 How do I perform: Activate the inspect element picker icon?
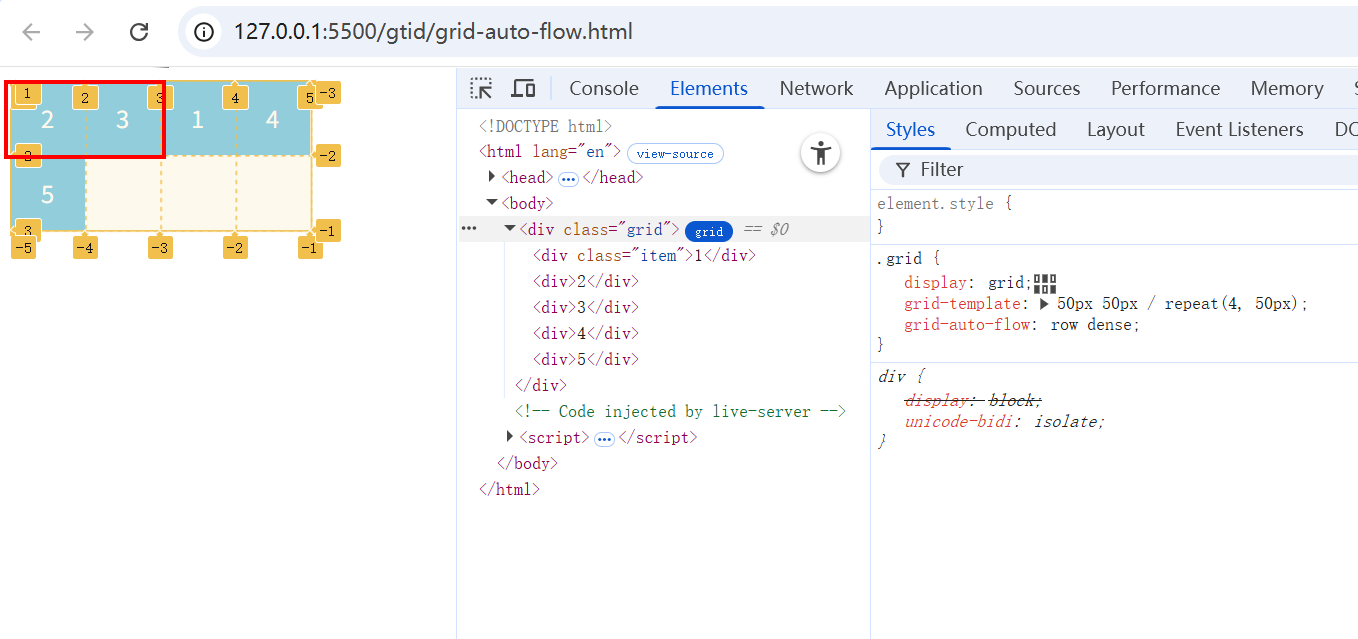tap(481, 88)
